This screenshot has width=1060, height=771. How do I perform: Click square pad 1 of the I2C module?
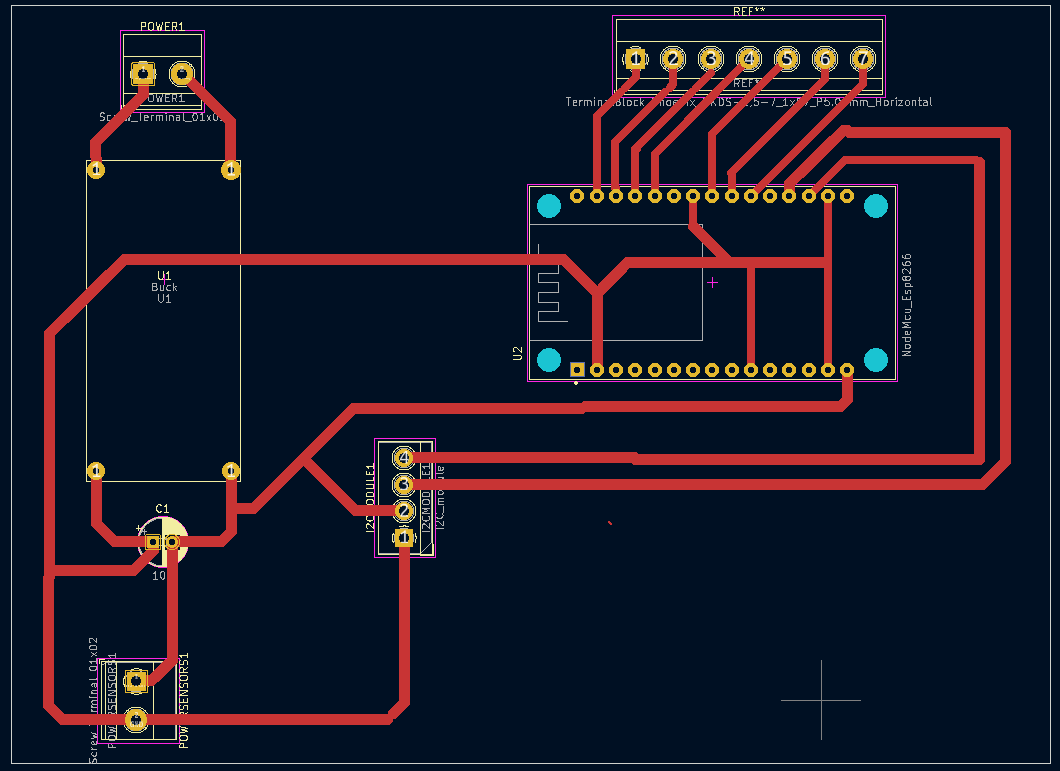[x=404, y=538]
